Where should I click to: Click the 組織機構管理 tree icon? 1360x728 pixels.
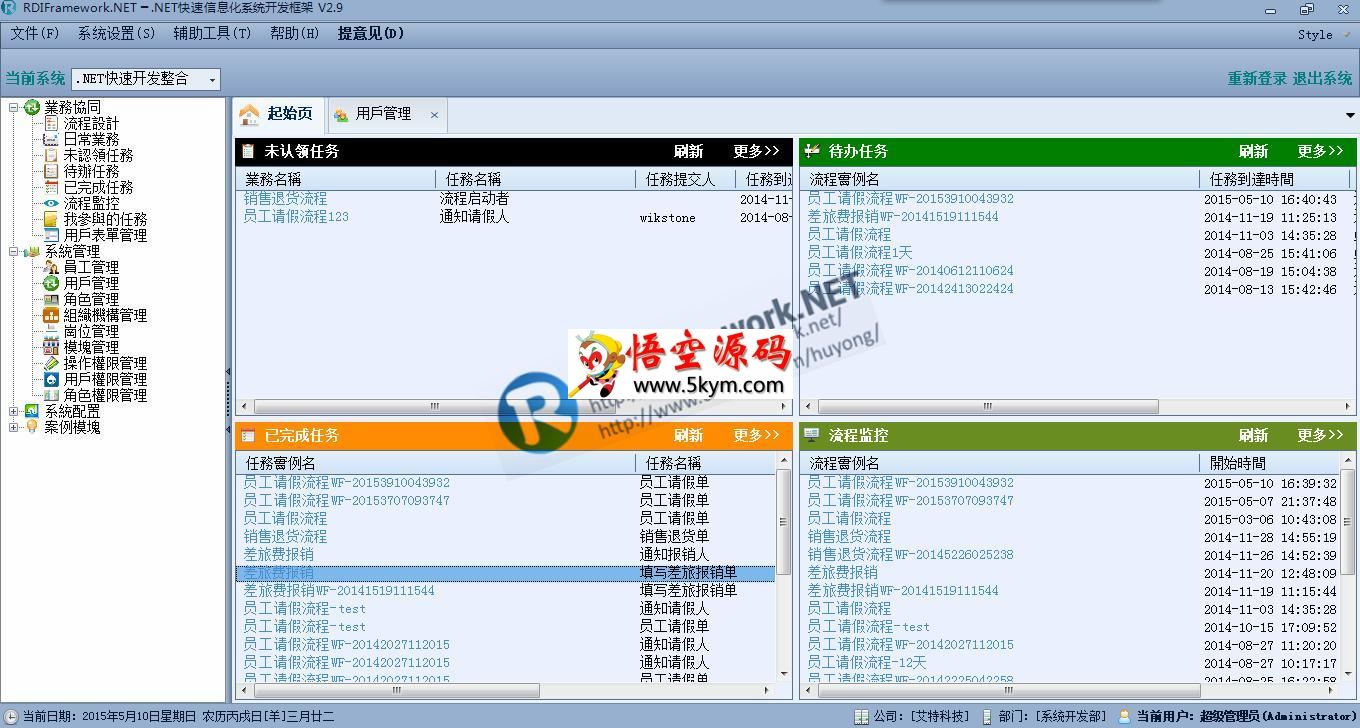(x=51, y=315)
